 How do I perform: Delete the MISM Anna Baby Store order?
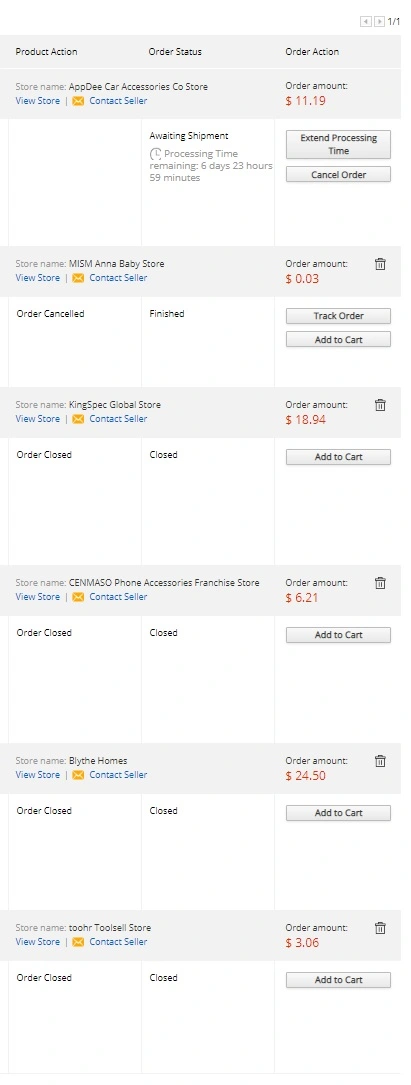pyautogui.click(x=380, y=264)
